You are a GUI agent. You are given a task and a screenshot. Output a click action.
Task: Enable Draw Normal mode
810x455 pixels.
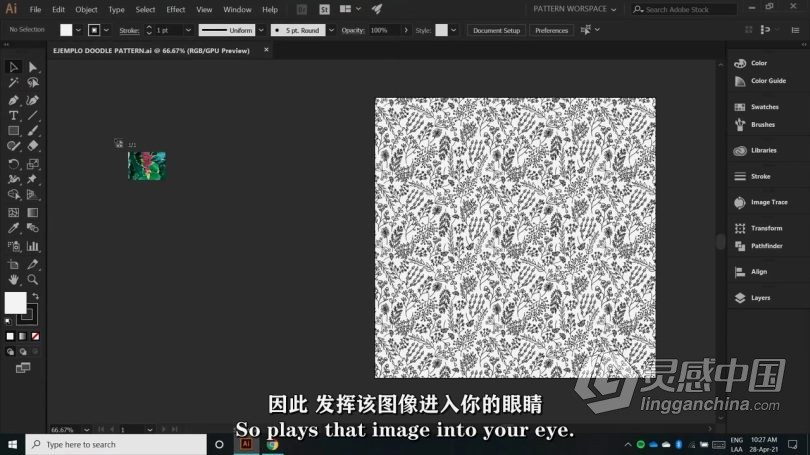10,352
